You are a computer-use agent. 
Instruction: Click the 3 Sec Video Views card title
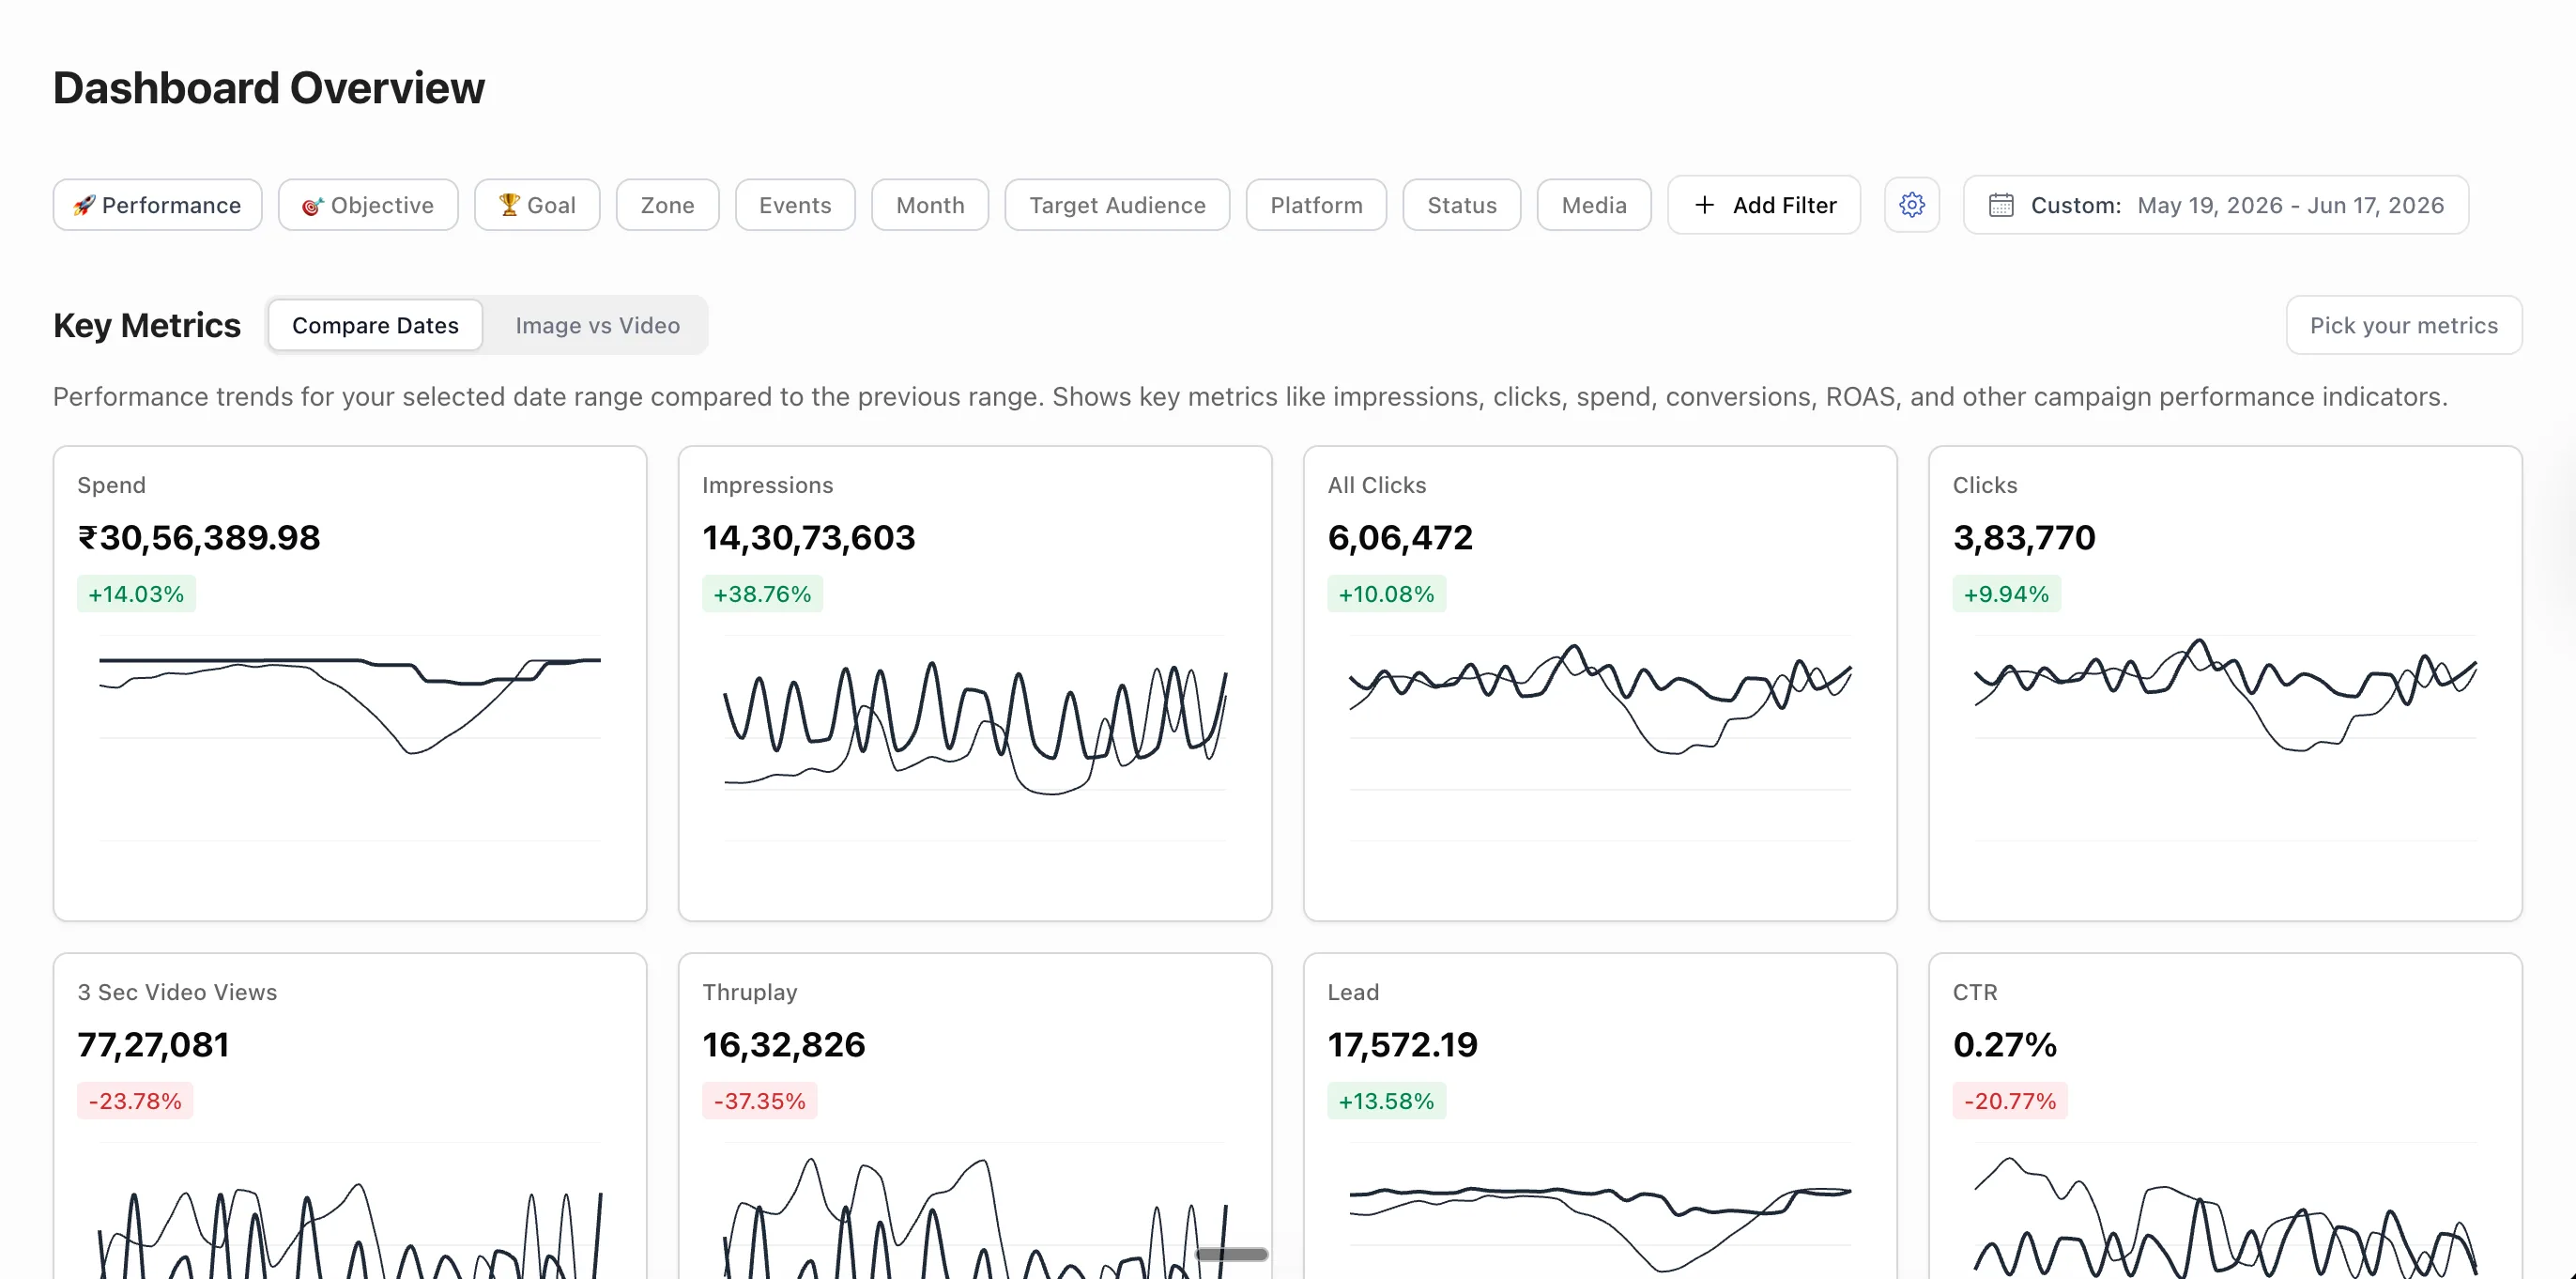[177, 992]
